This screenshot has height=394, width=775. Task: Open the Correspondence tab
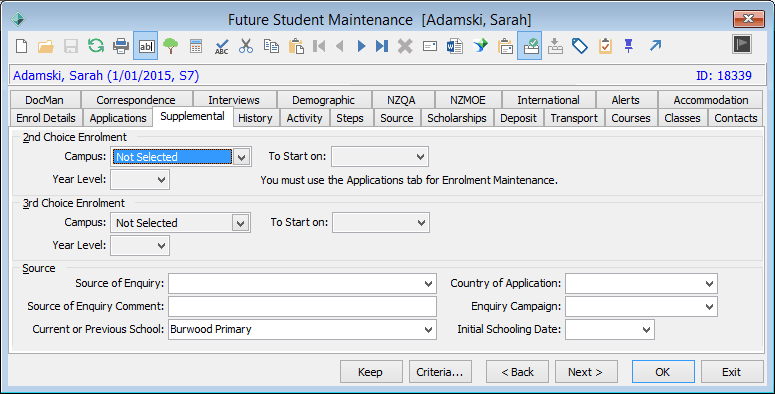click(136, 100)
